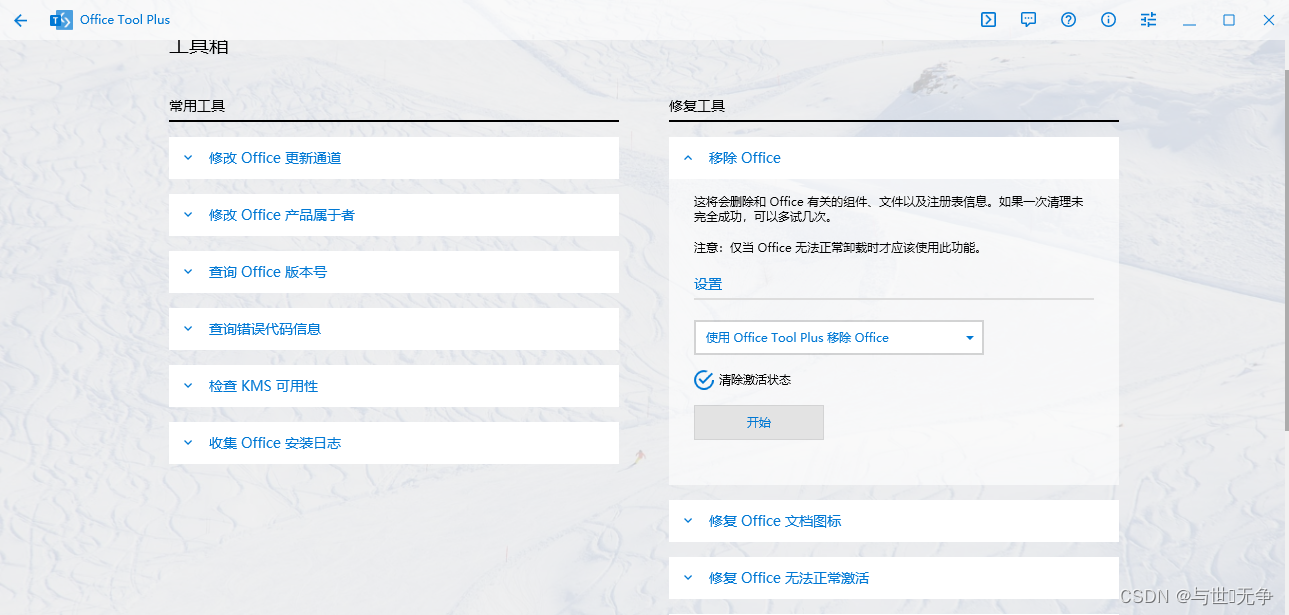The height and width of the screenshot is (615, 1289).
Task: Expand 收集 Office 安装日志 section
Action: point(394,443)
